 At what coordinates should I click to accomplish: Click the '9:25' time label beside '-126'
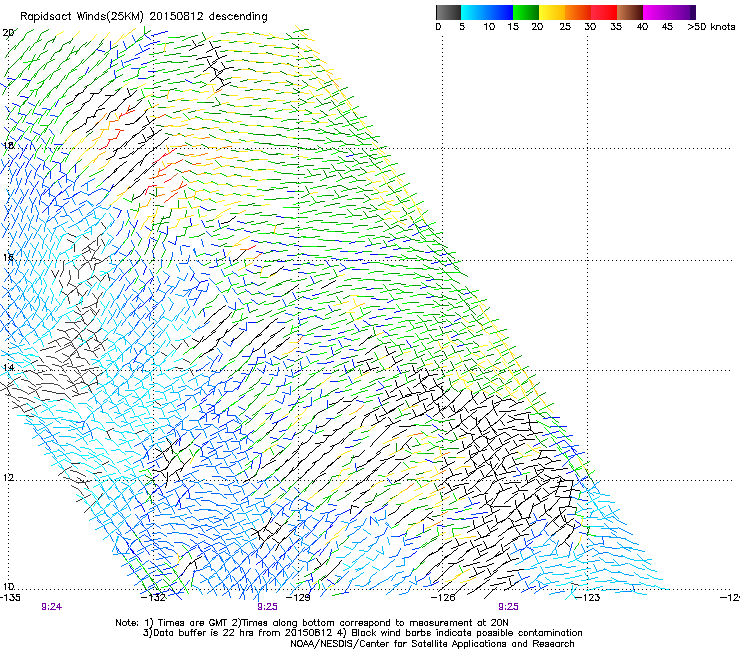(508, 607)
